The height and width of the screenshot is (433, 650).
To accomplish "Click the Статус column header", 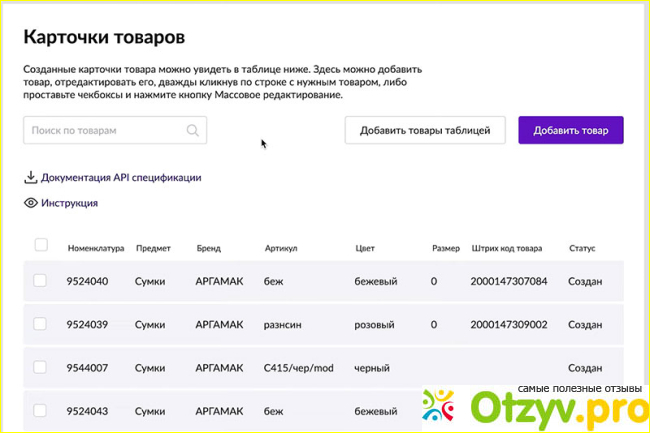I will [x=582, y=248].
